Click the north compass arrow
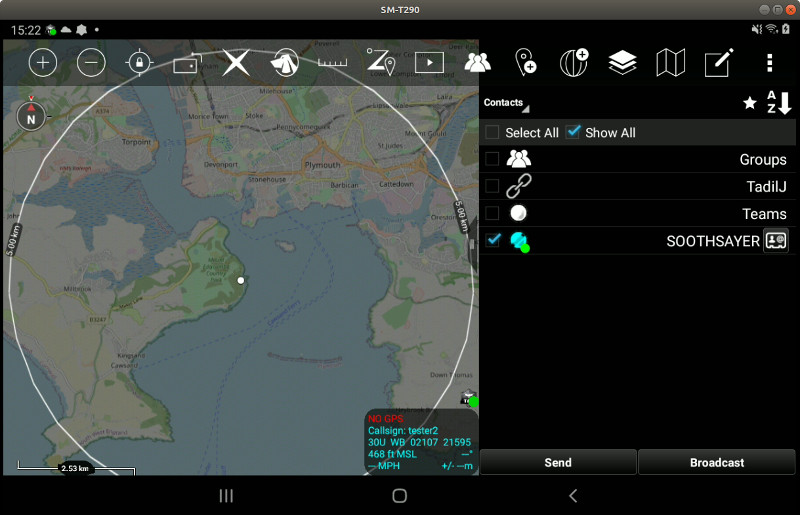The height and width of the screenshot is (515, 800). [x=31, y=116]
